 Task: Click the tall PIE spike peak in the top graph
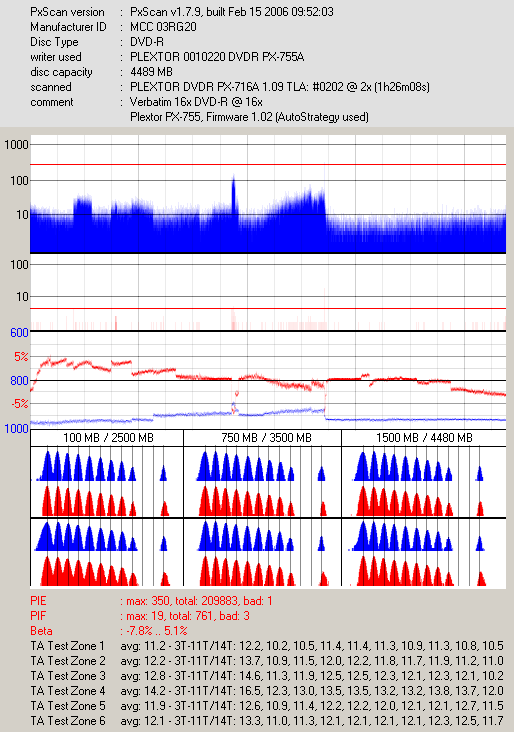tap(233, 180)
